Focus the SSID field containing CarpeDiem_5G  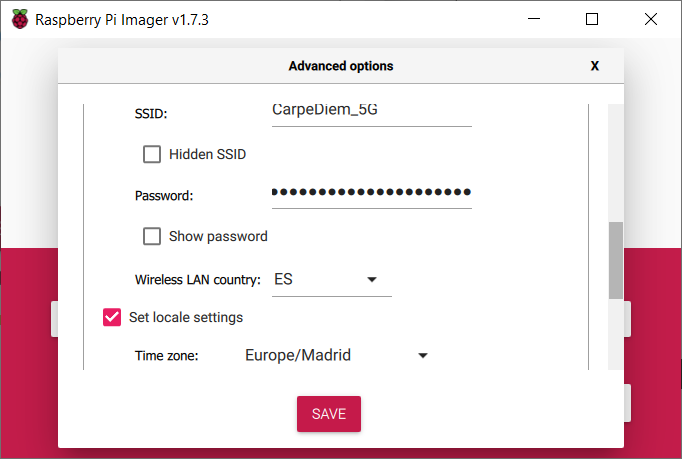click(x=372, y=114)
